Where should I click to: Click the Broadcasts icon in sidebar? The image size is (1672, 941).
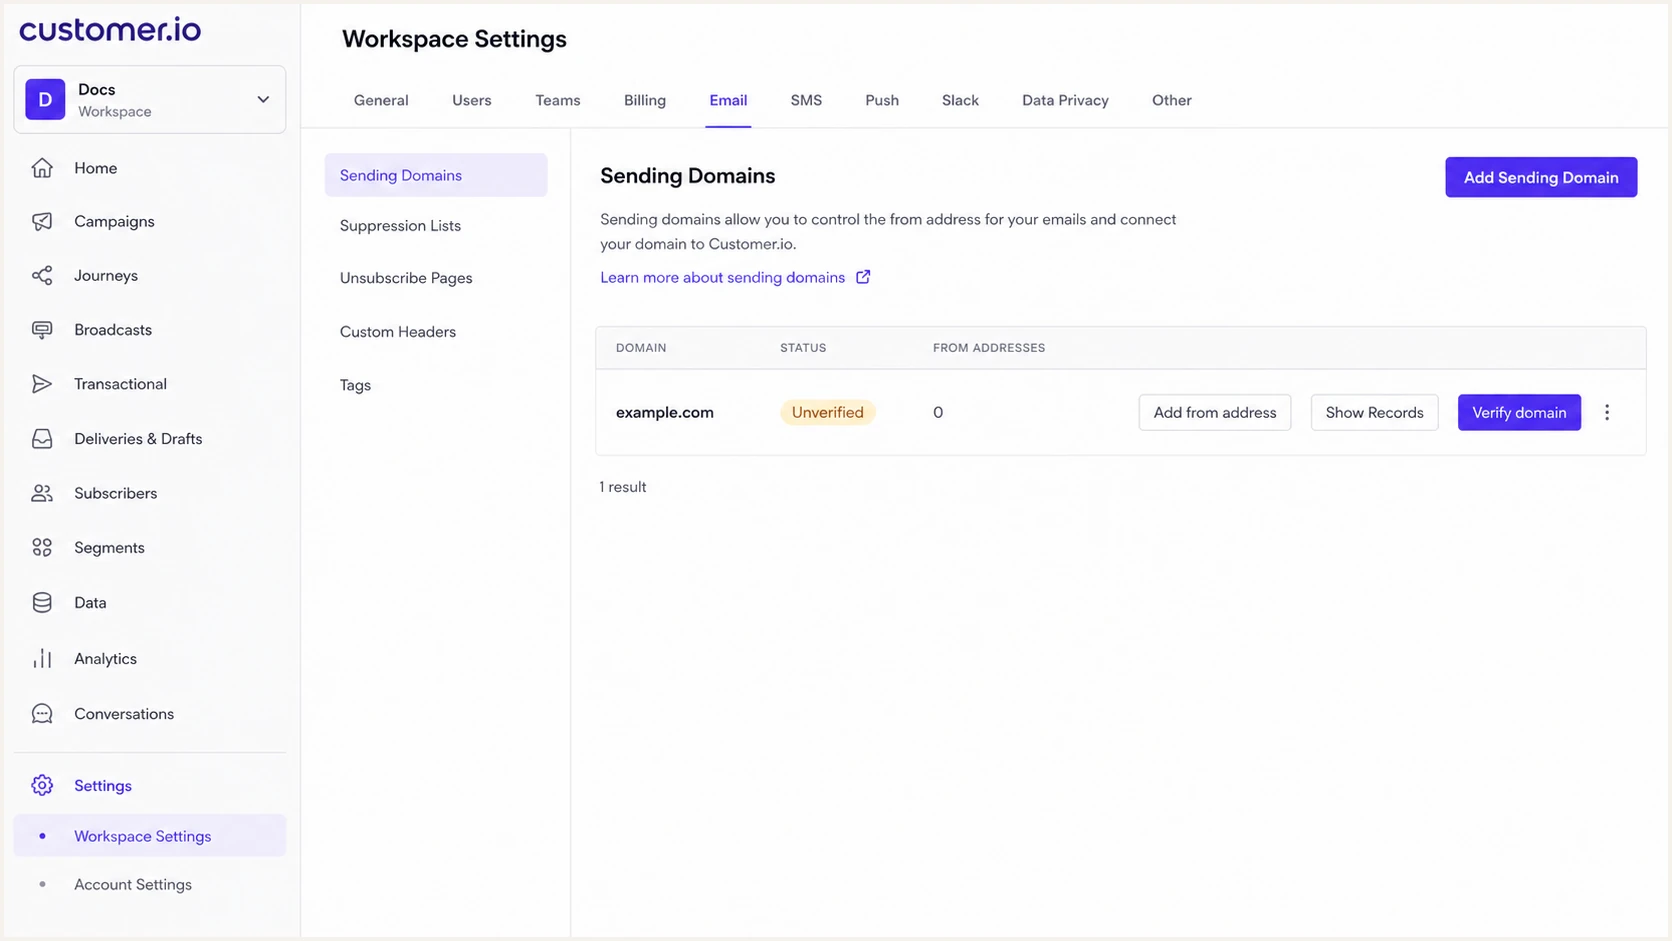42,330
